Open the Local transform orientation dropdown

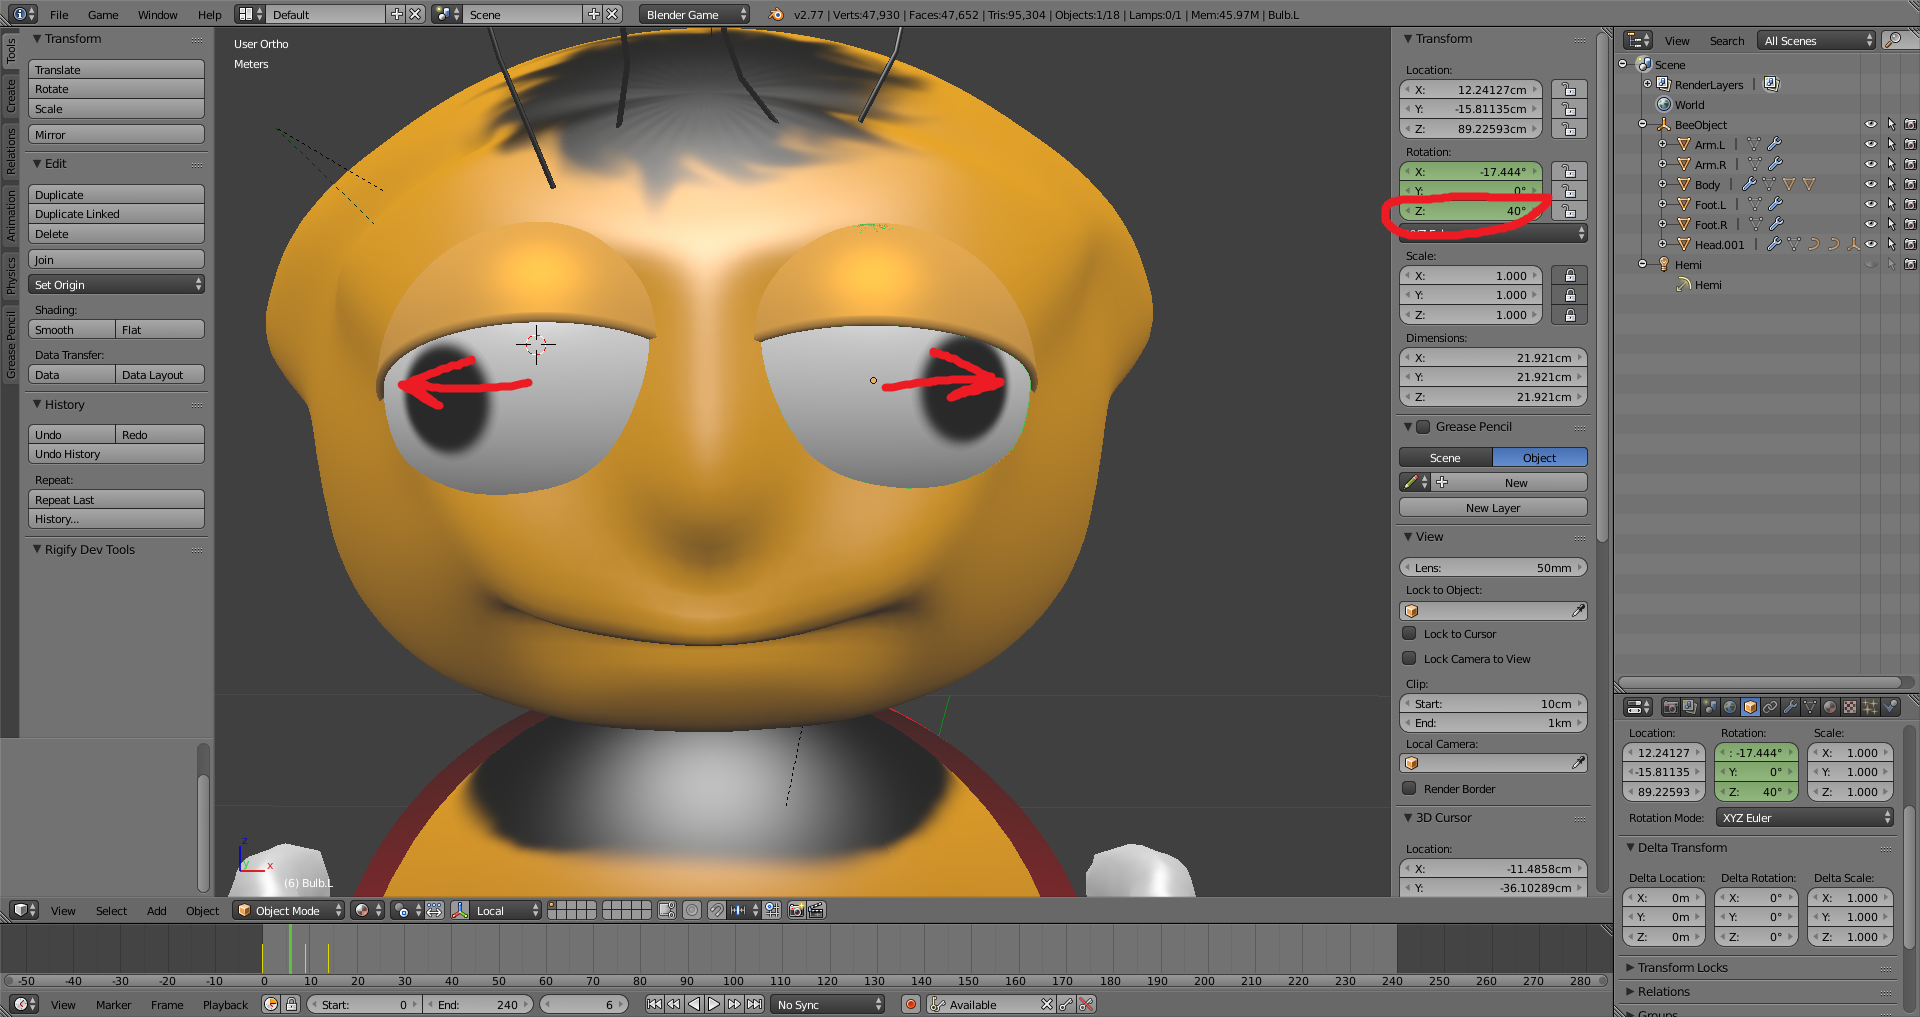(x=507, y=910)
